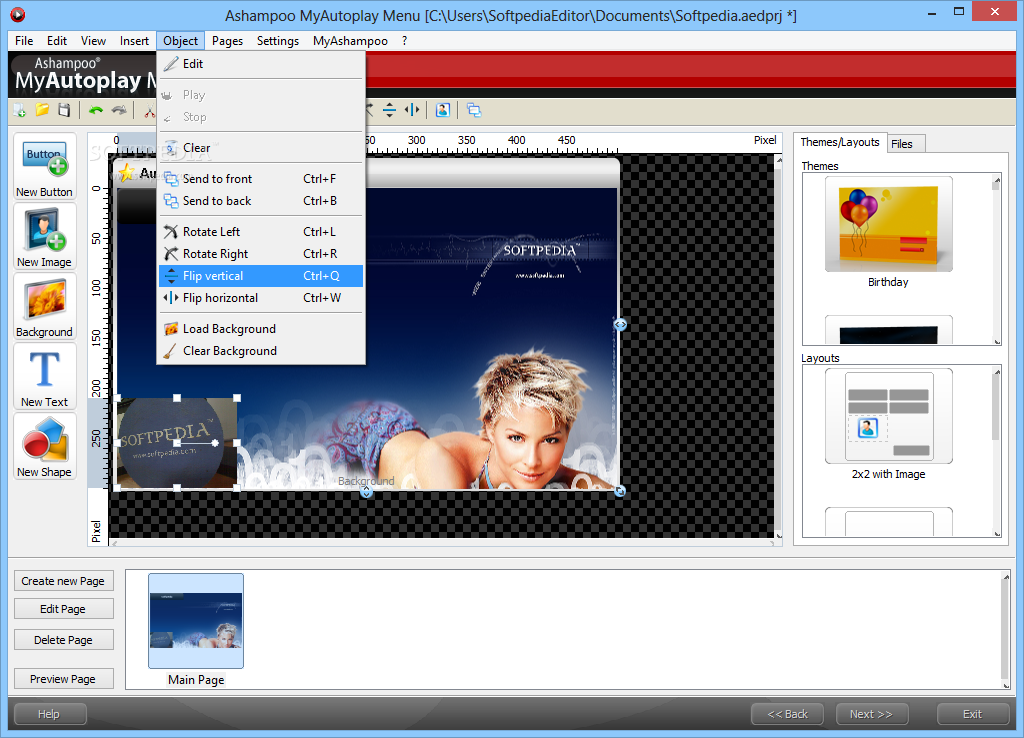Click the scissors cut toolbar icon
This screenshot has height=738, width=1024.
click(150, 110)
